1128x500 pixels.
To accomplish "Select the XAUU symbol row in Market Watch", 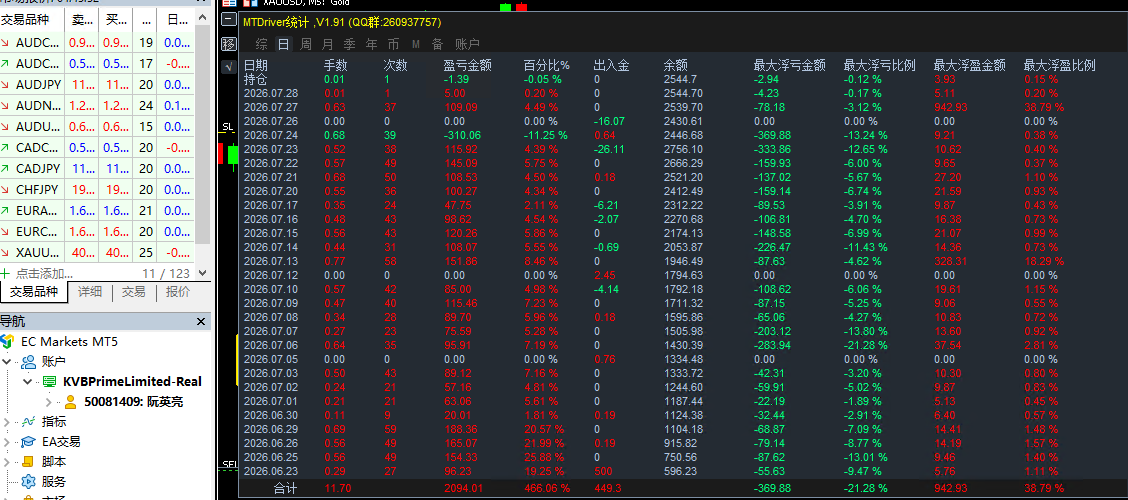I will coord(98,253).
